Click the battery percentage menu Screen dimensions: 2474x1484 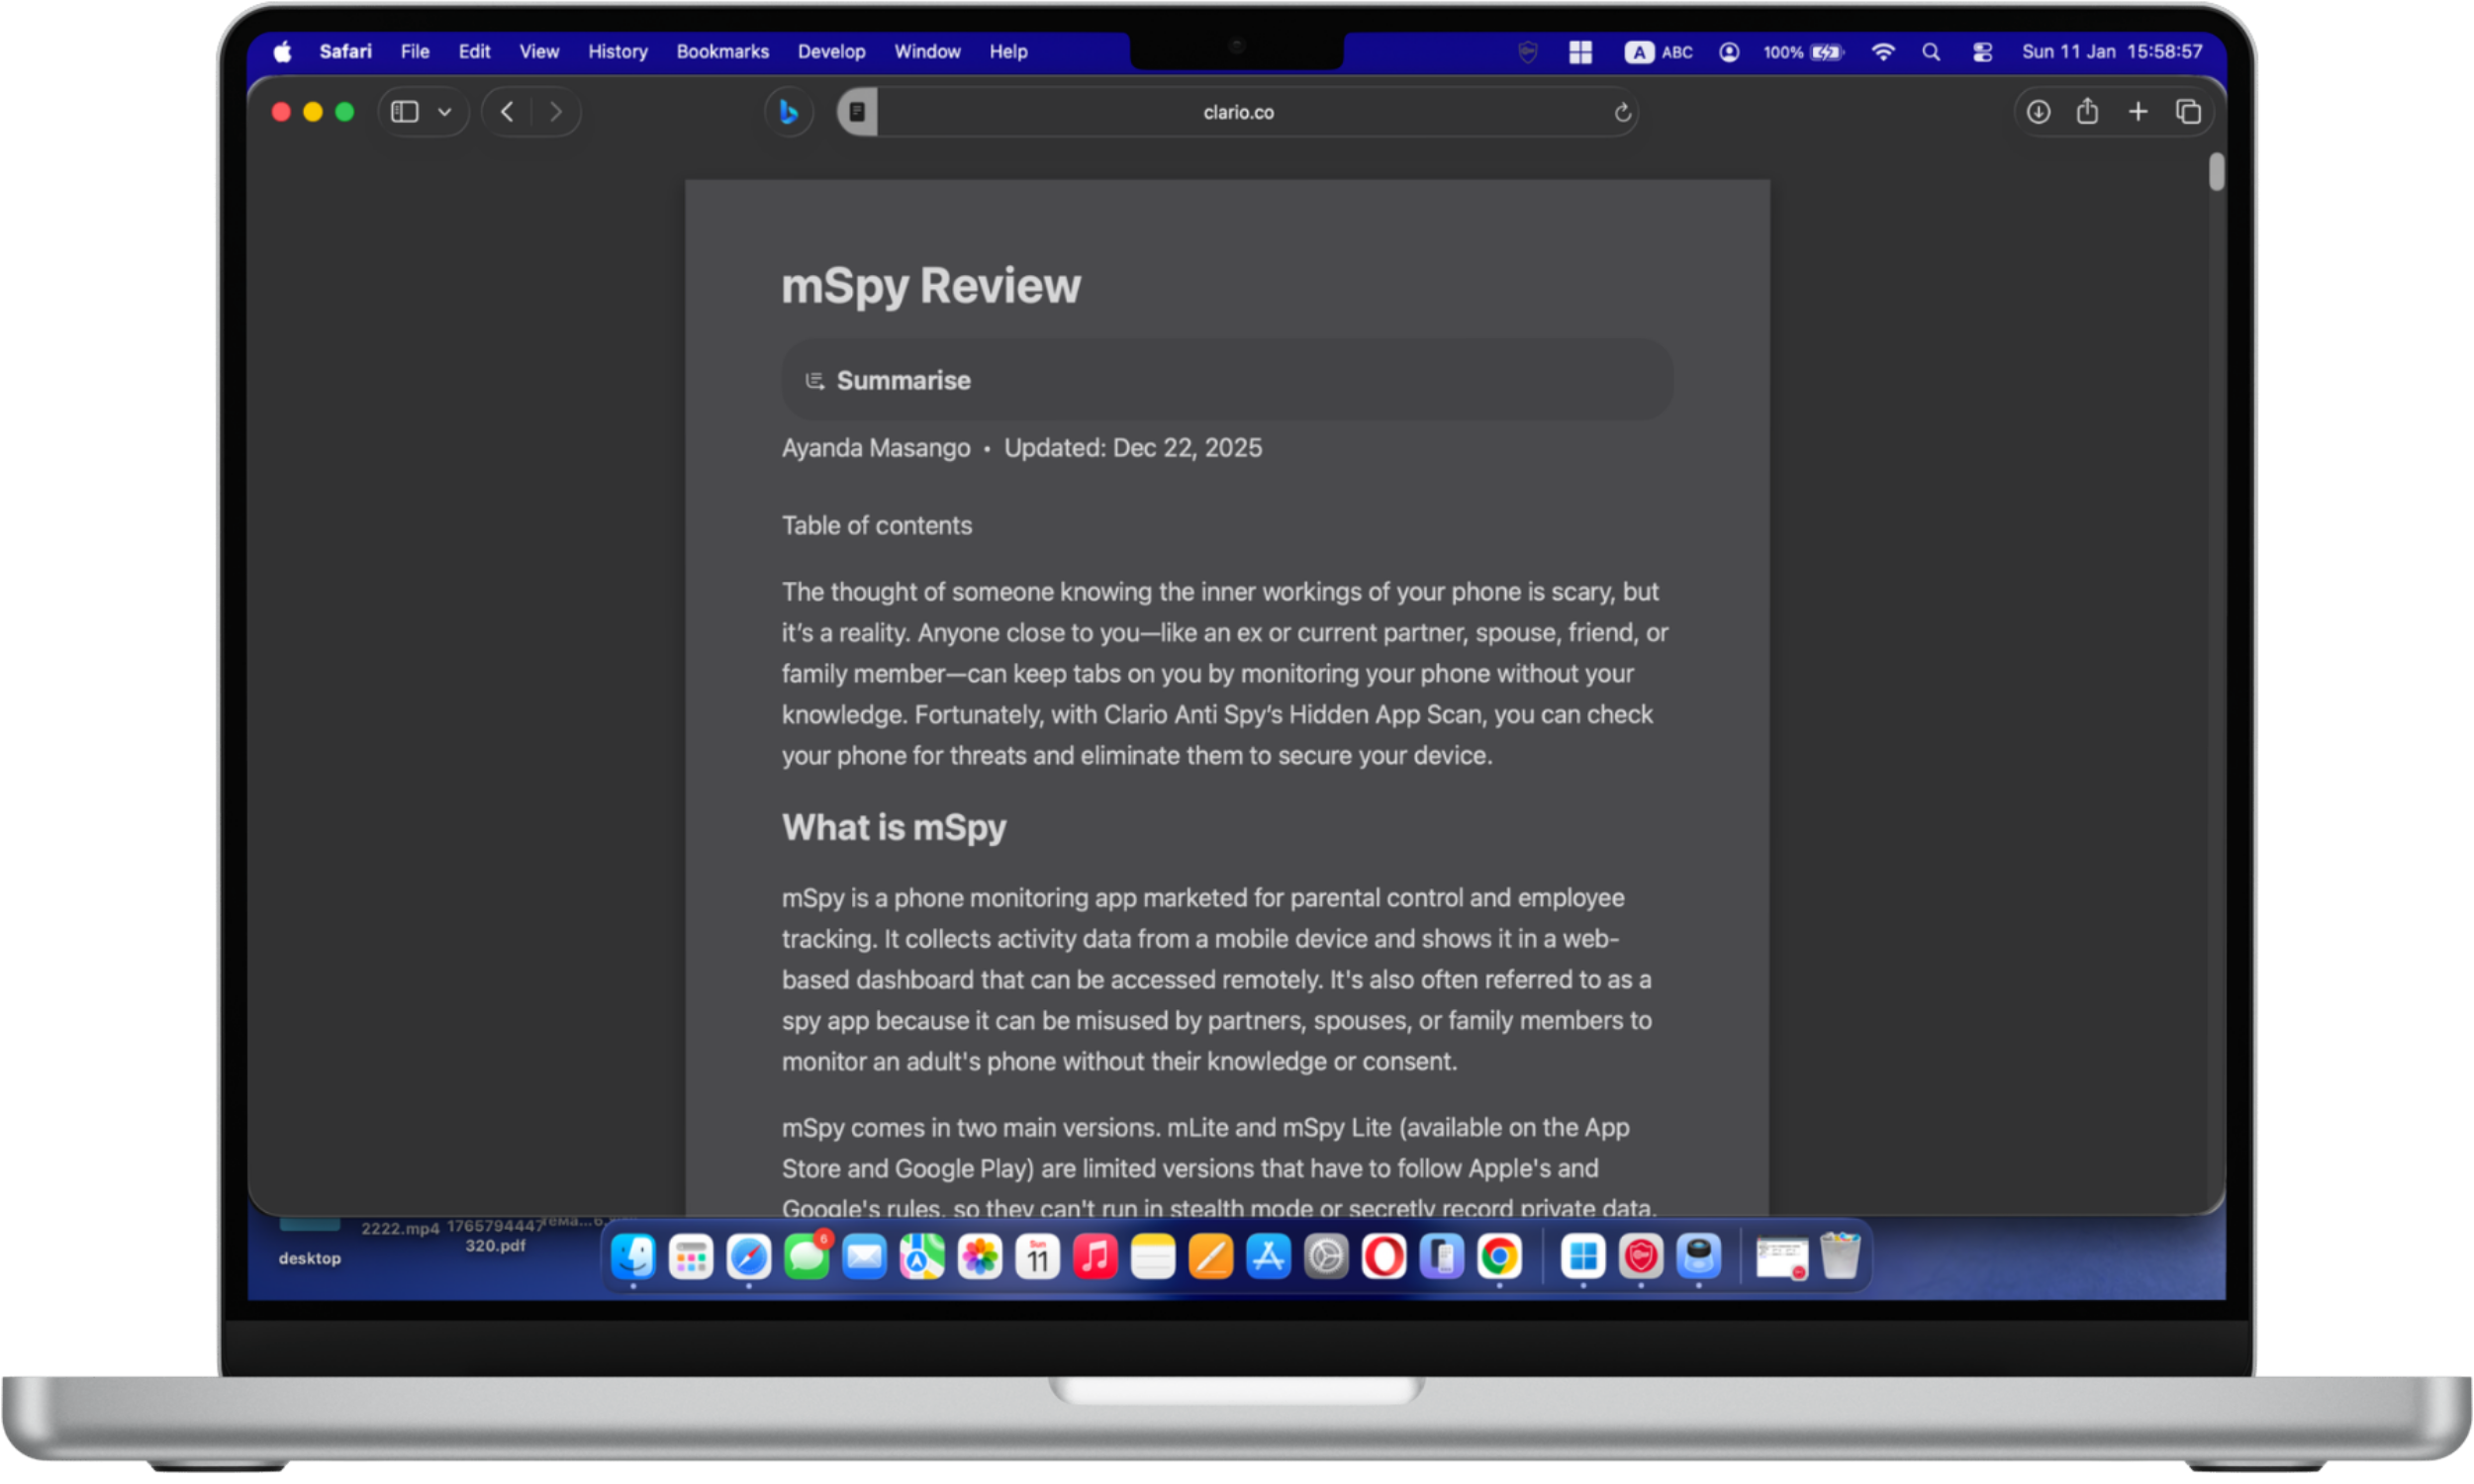1804,52
